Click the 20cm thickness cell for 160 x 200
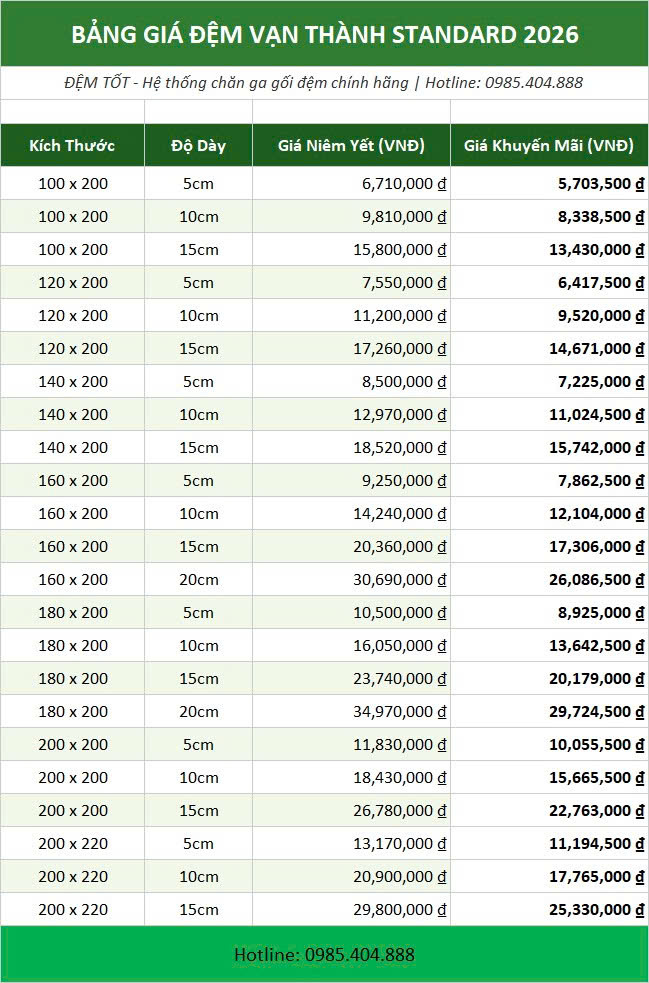 pos(198,579)
